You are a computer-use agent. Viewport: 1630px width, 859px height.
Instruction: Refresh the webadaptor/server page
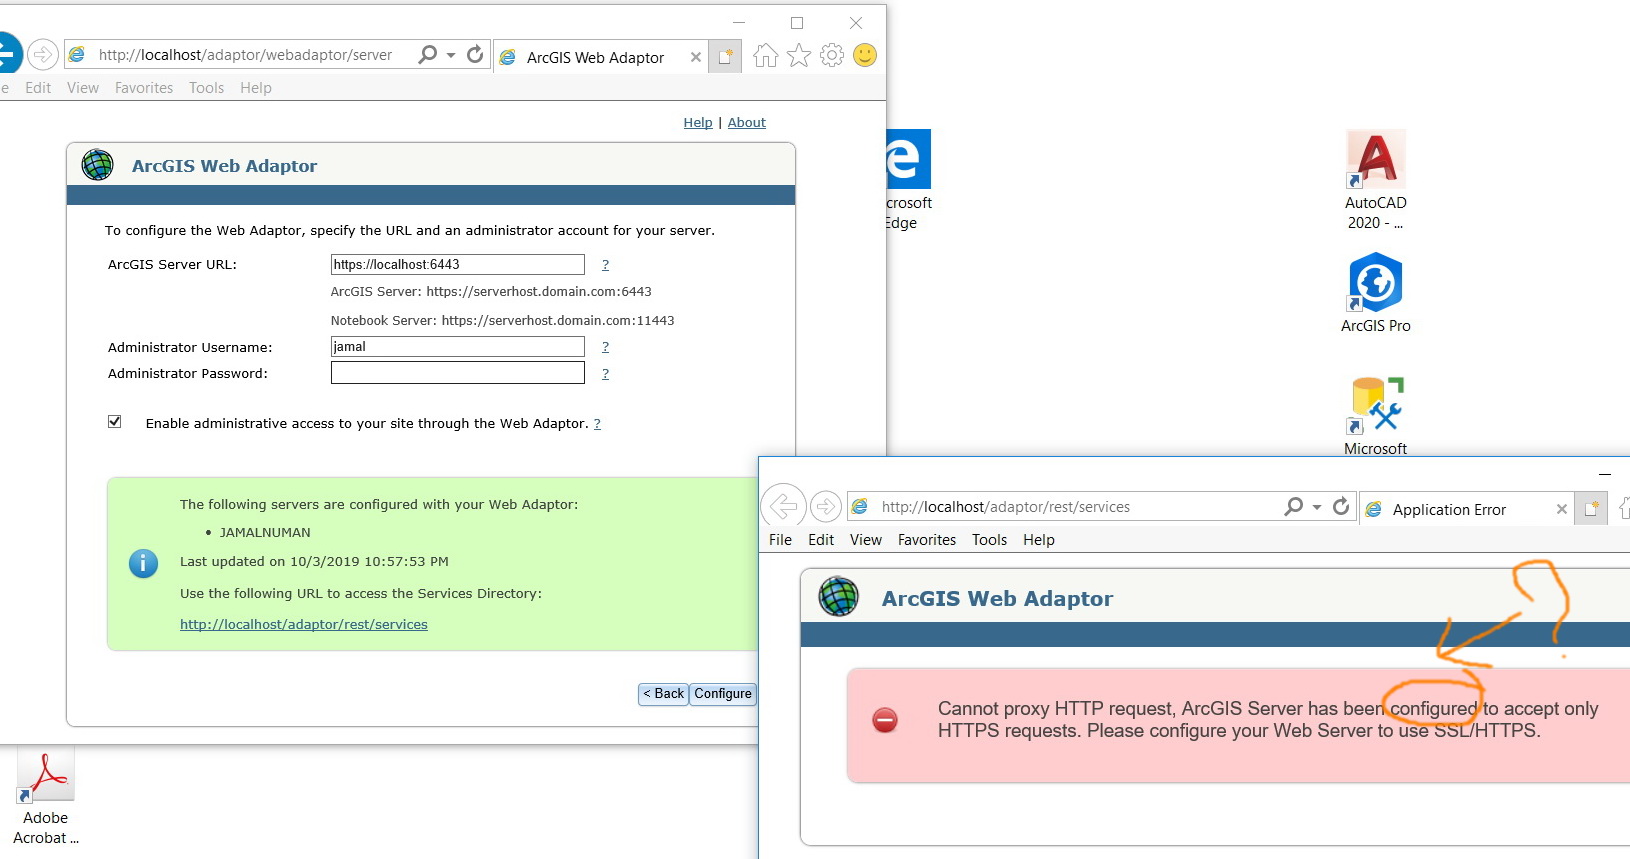coord(475,55)
